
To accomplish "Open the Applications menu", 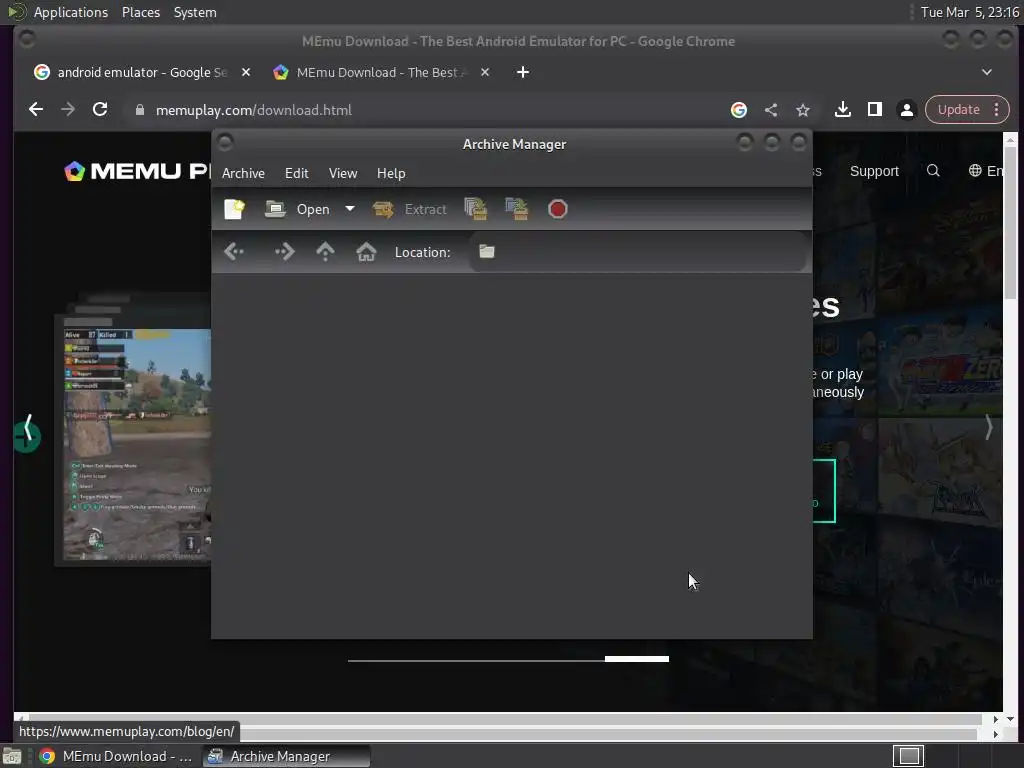I will pyautogui.click(x=71, y=12).
